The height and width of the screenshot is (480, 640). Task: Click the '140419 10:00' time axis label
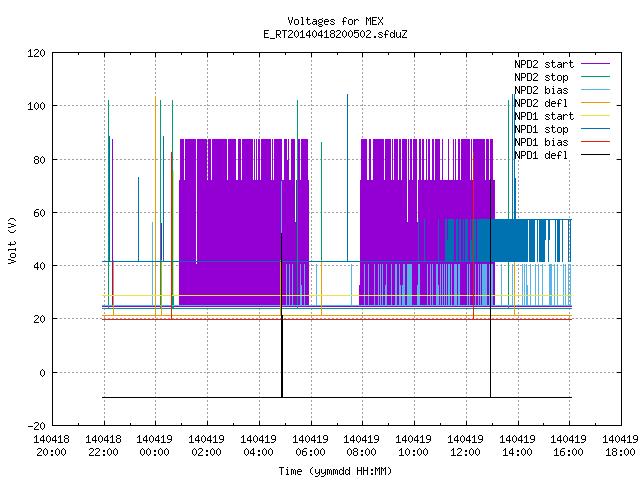point(413,446)
